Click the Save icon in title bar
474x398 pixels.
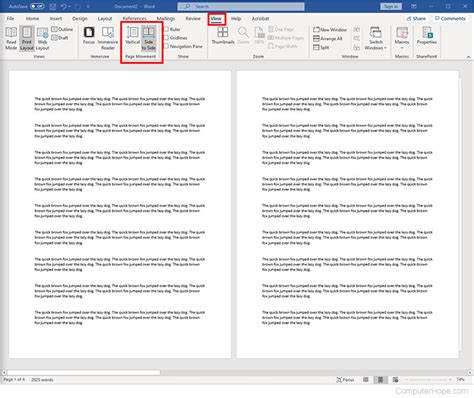[x=53, y=6]
